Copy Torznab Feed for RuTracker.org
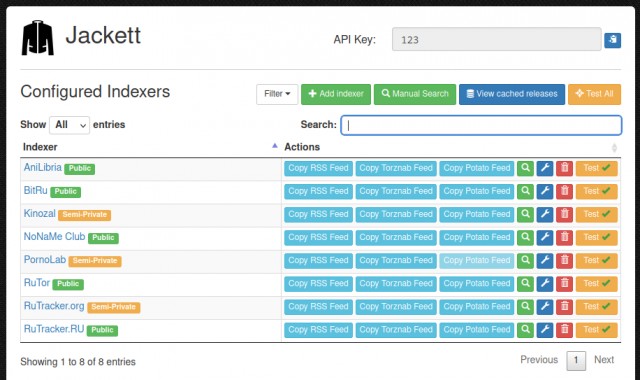Viewport: 640px width, 380px height. [396, 307]
